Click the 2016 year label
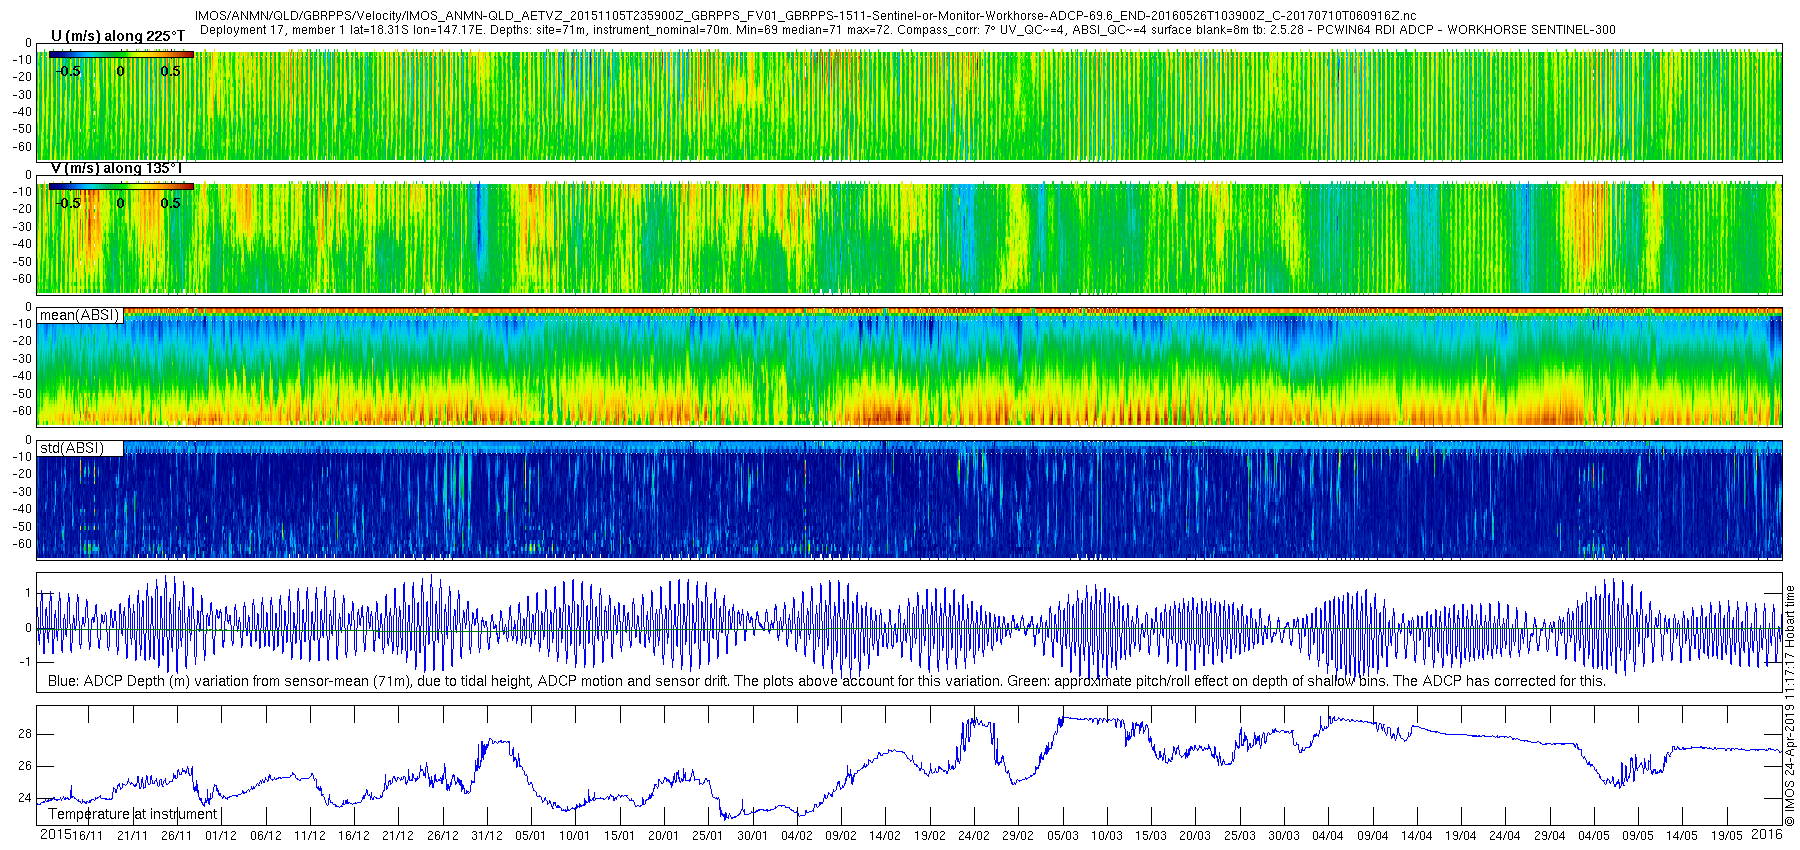1800x850 pixels. click(x=1767, y=834)
